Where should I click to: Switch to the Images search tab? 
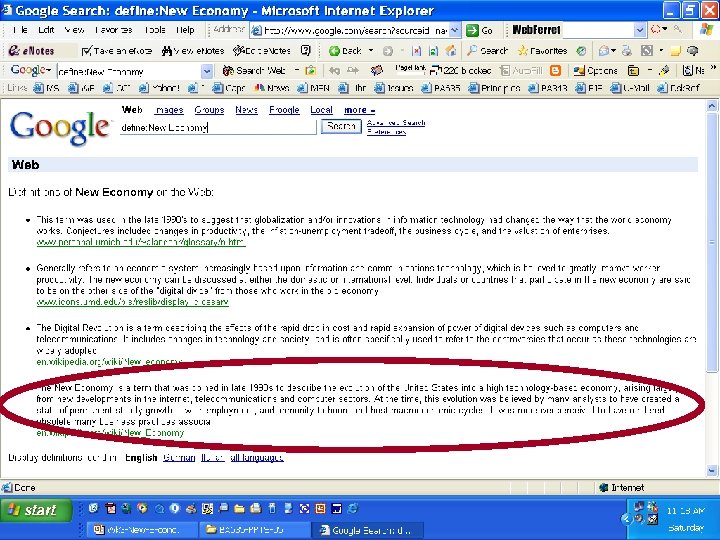coord(169,110)
